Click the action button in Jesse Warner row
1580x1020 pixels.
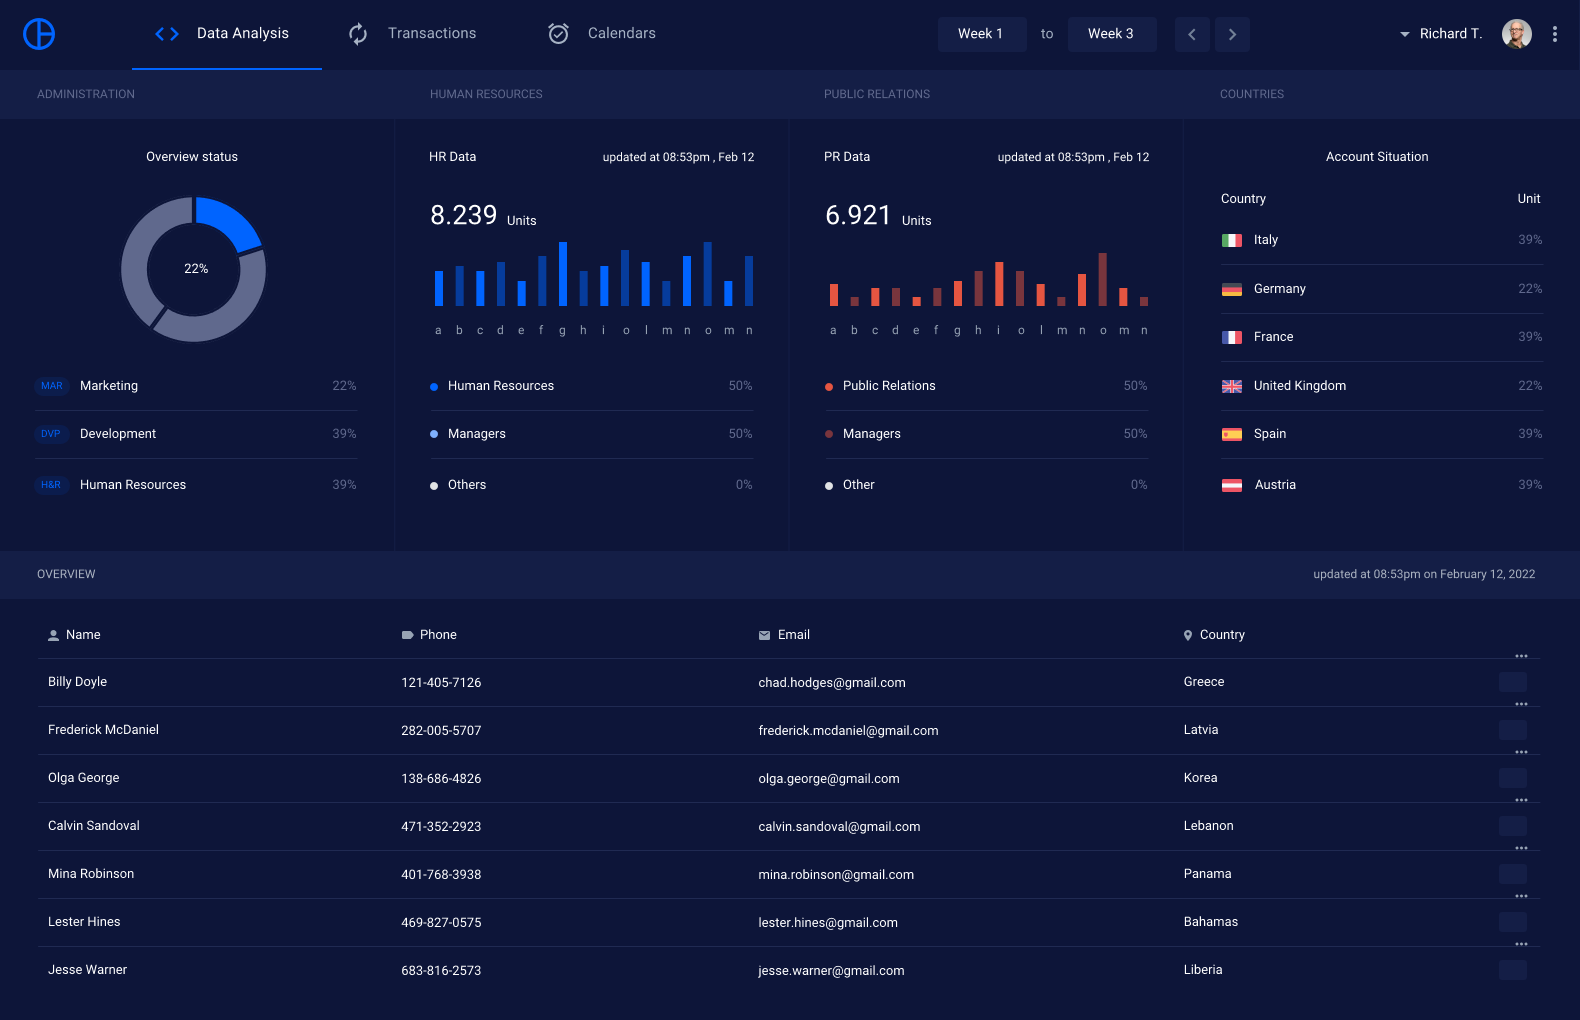(x=1513, y=970)
